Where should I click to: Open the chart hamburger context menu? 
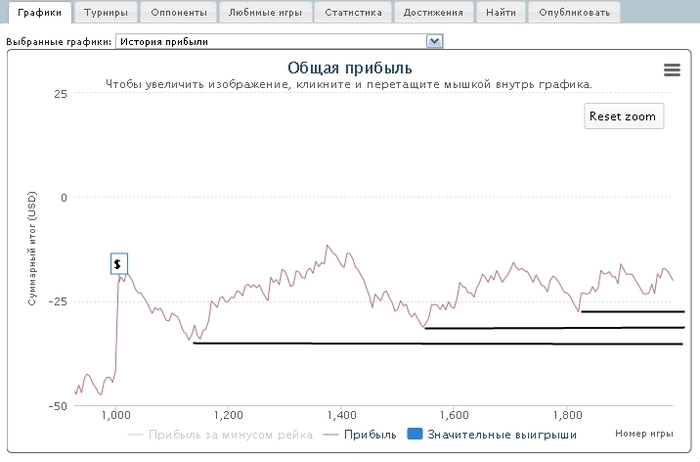click(672, 70)
